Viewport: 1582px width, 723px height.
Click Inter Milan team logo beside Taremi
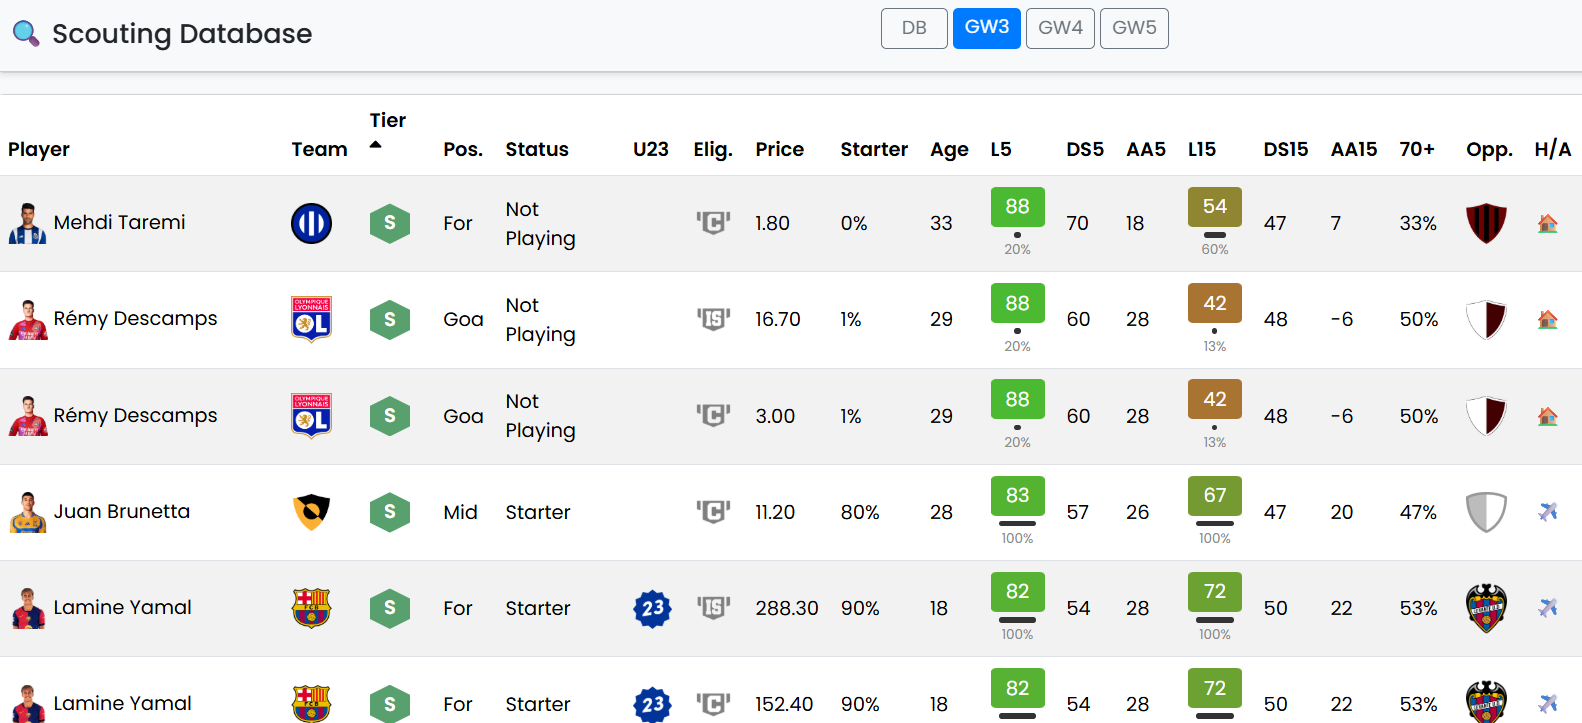coord(311,223)
